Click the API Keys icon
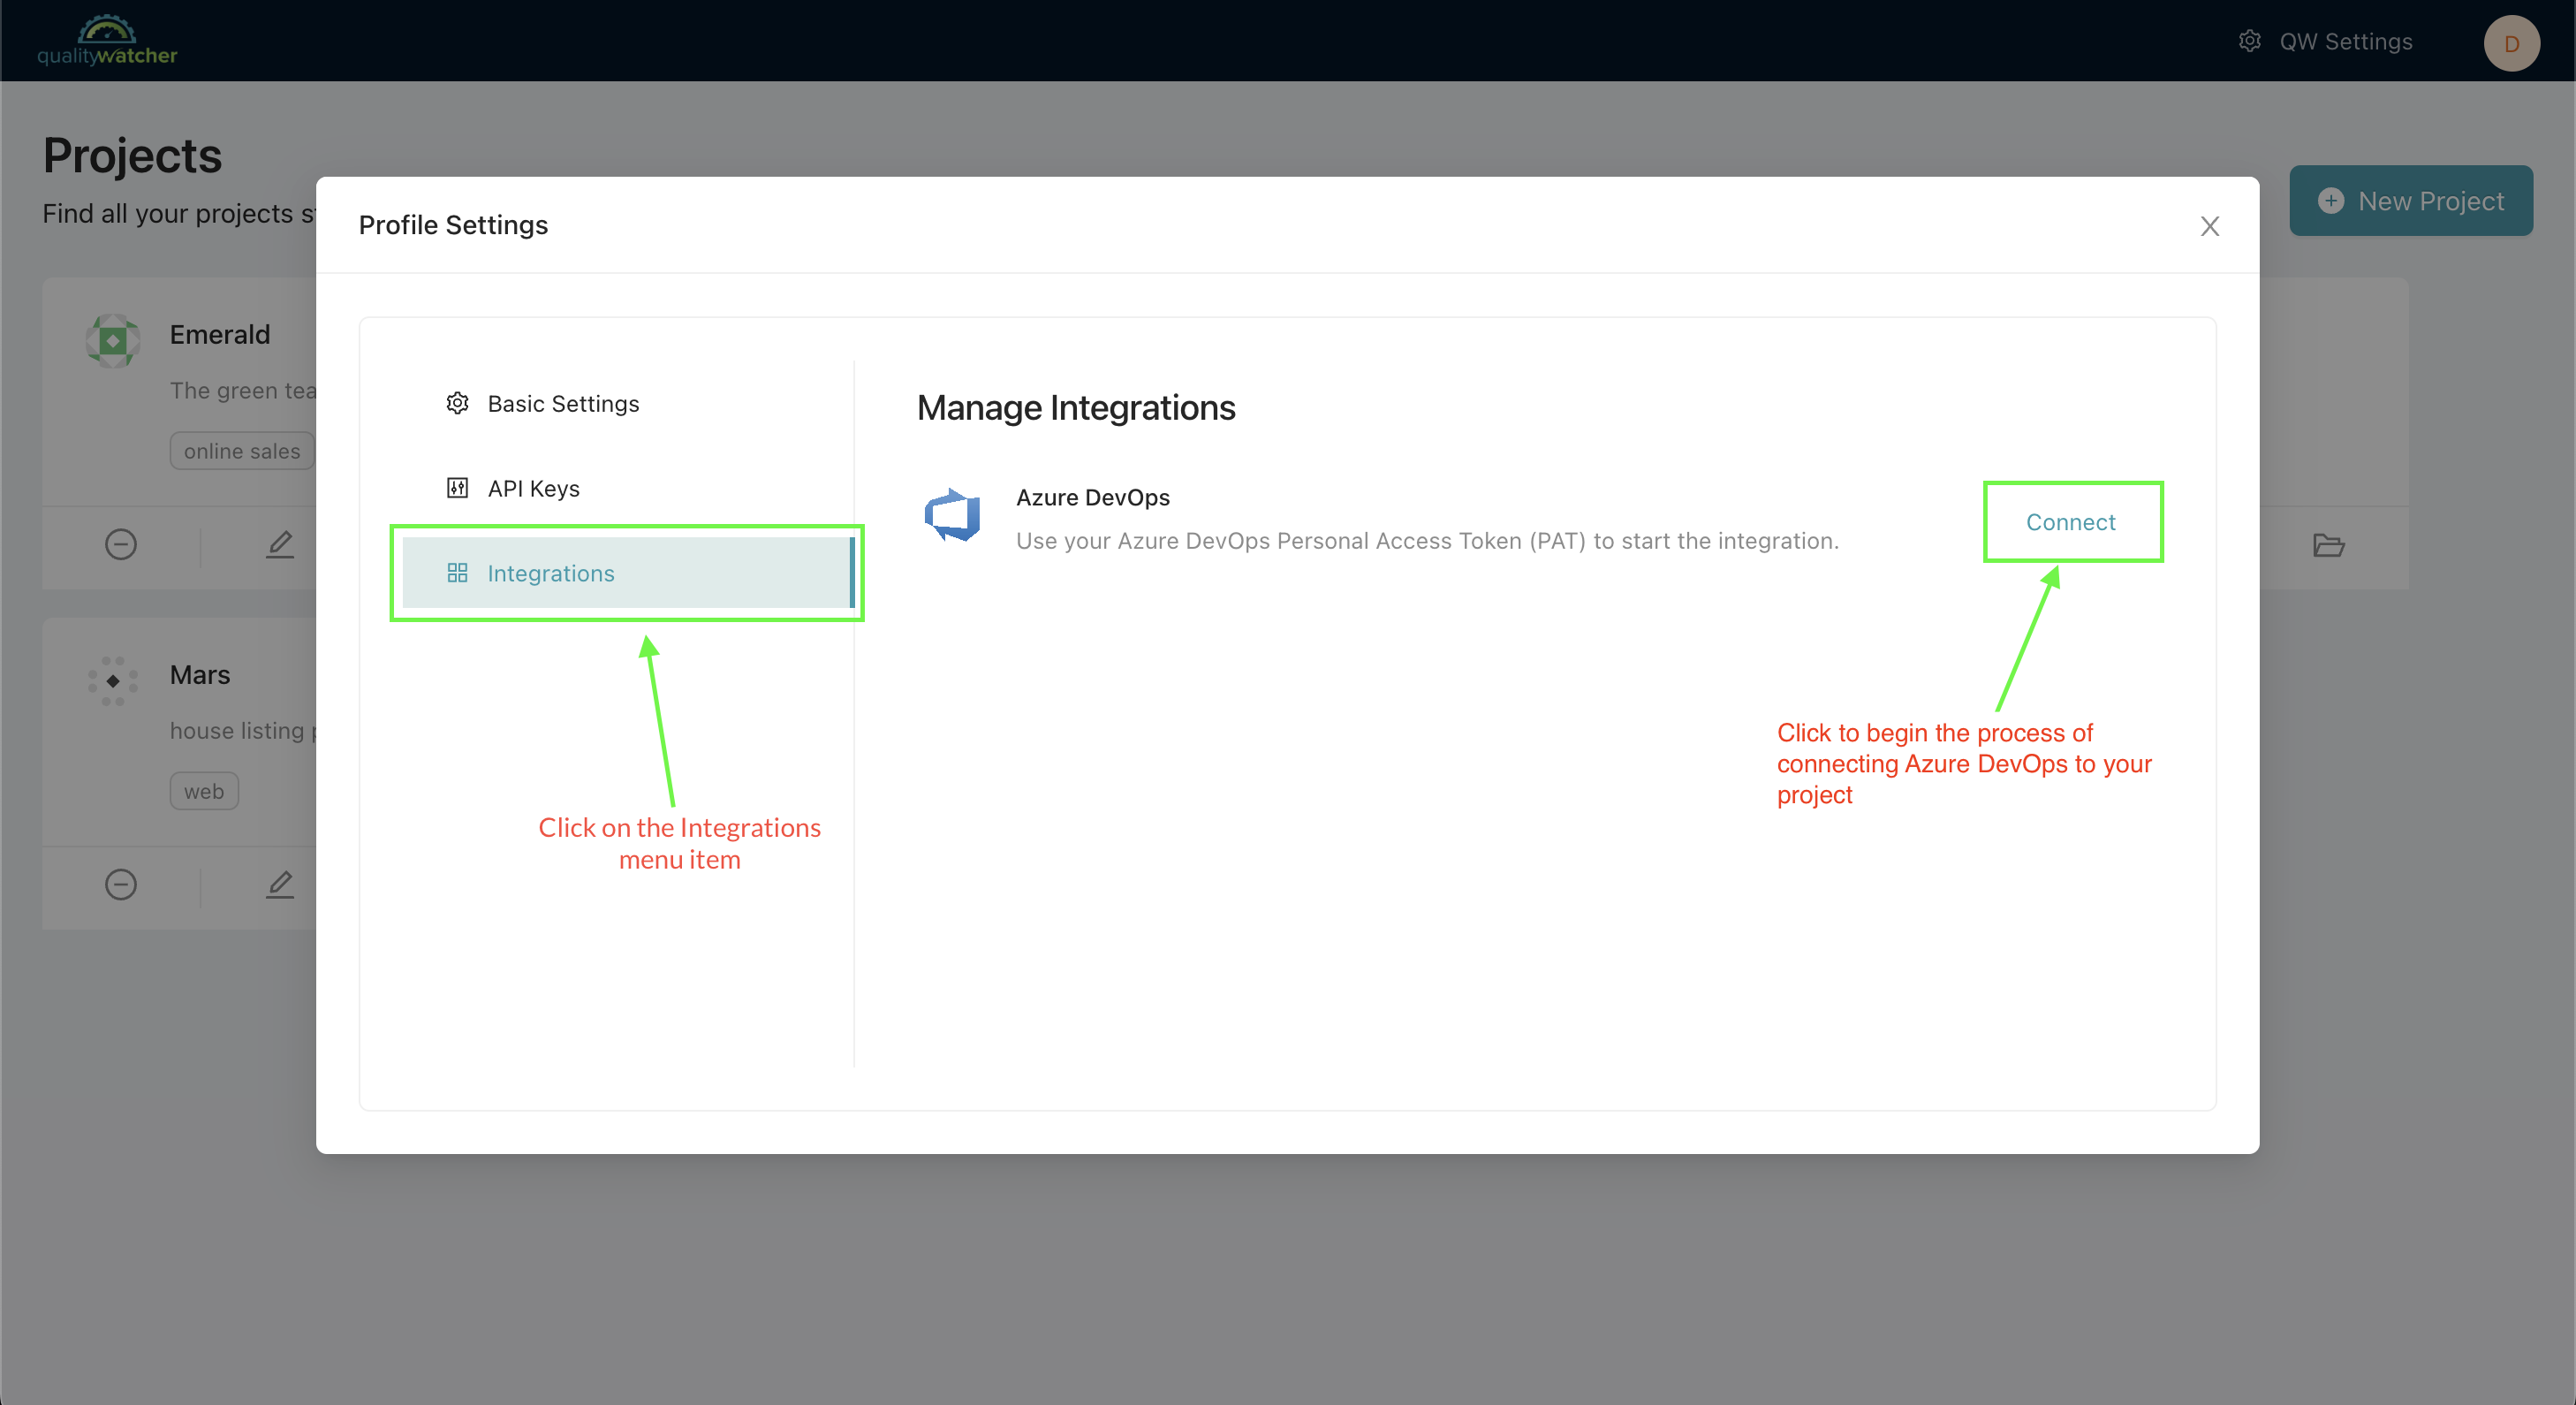This screenshot has height=1405, width=2576. coord(457,488)
